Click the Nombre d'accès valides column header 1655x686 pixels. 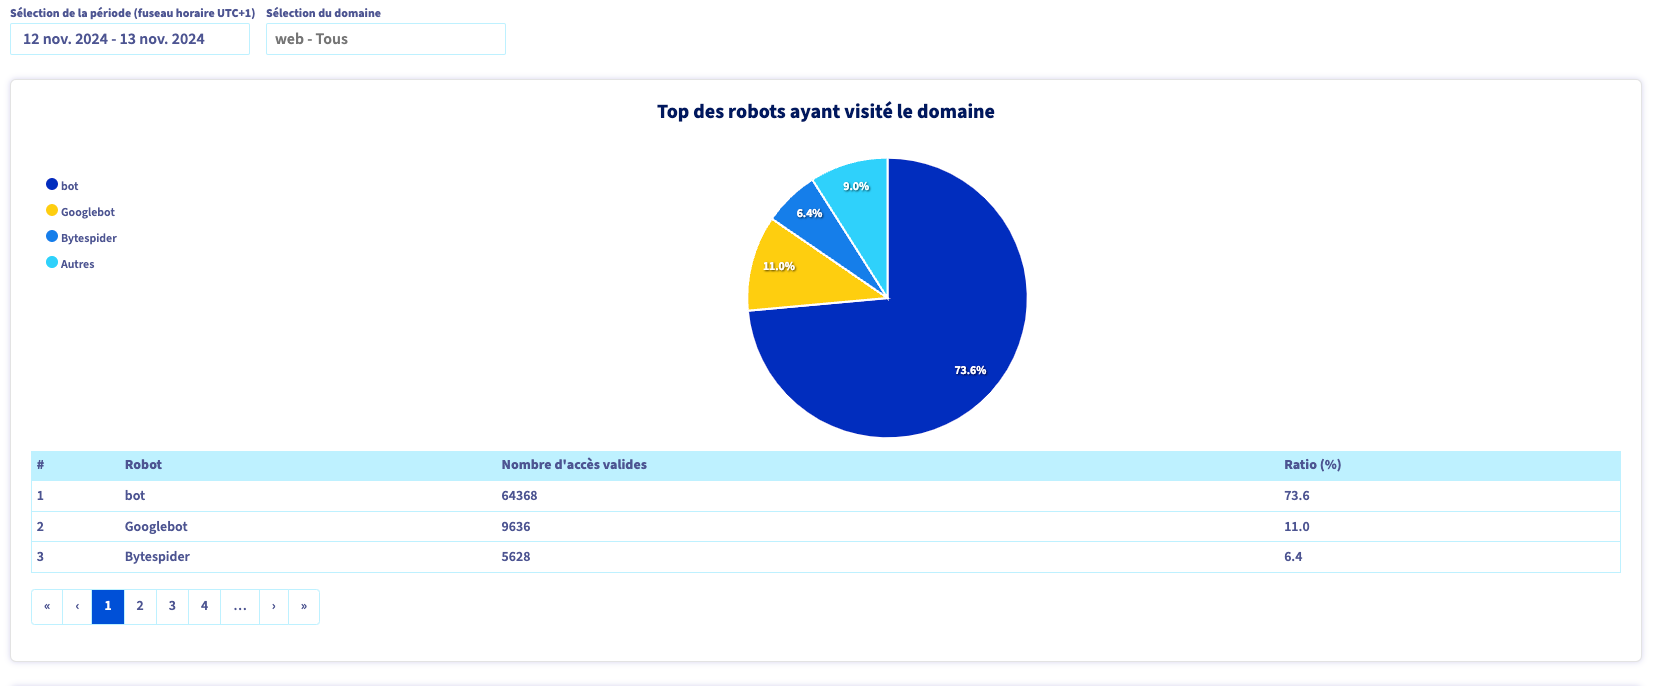click(574, 465)
